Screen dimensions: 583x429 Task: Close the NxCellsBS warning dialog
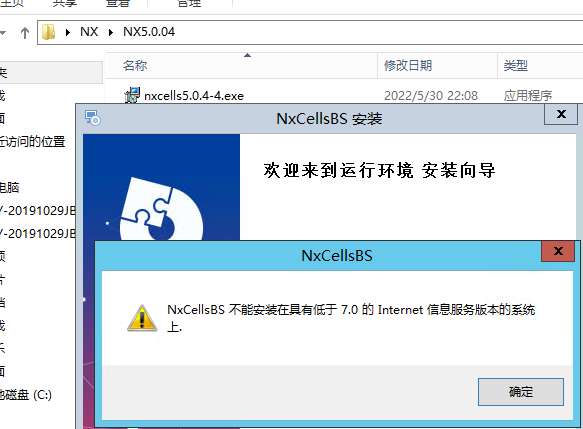tap(558, 251)
